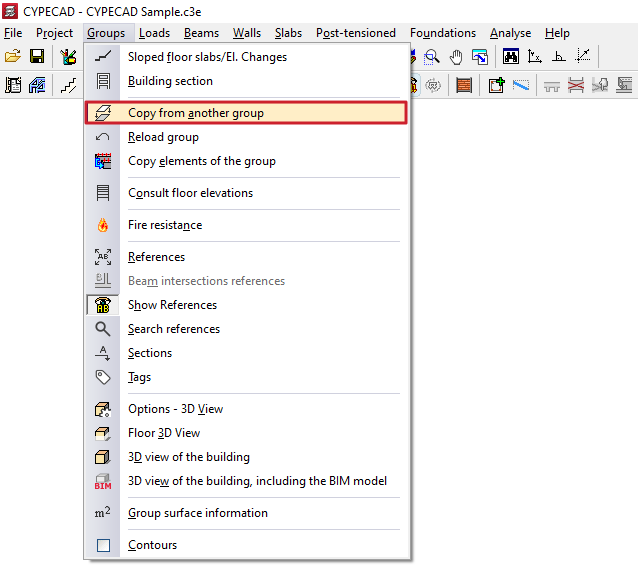Choose Sloped floor slabs/El. Changes
This screenshot has width=638, height=582.
click(247, 57)
